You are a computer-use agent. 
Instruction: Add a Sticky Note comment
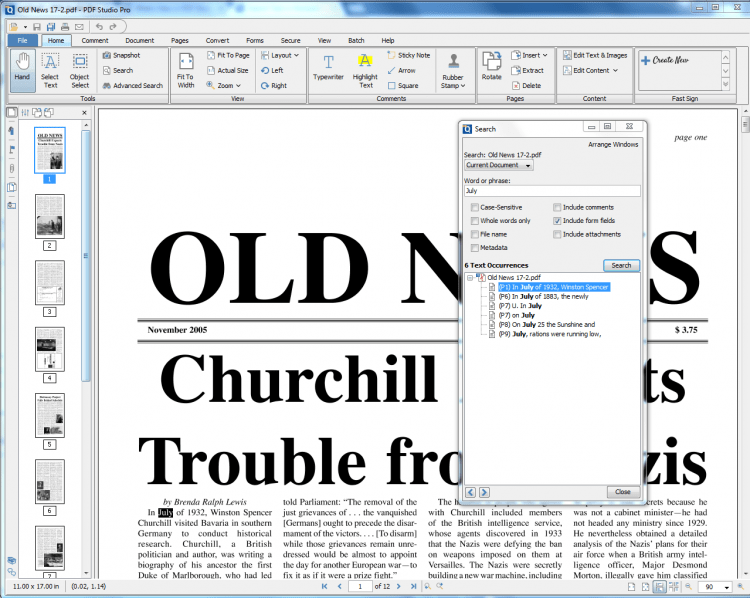tap(407, 56)
